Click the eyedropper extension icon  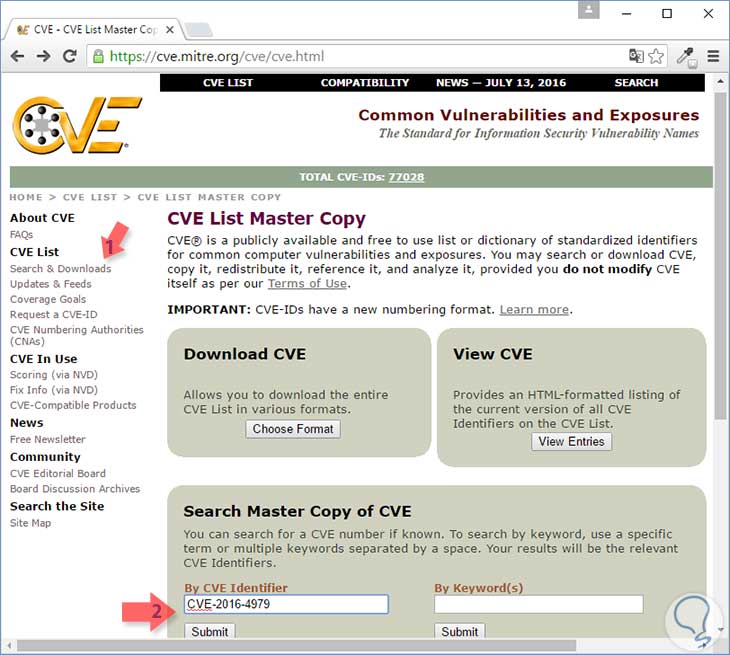686,57
